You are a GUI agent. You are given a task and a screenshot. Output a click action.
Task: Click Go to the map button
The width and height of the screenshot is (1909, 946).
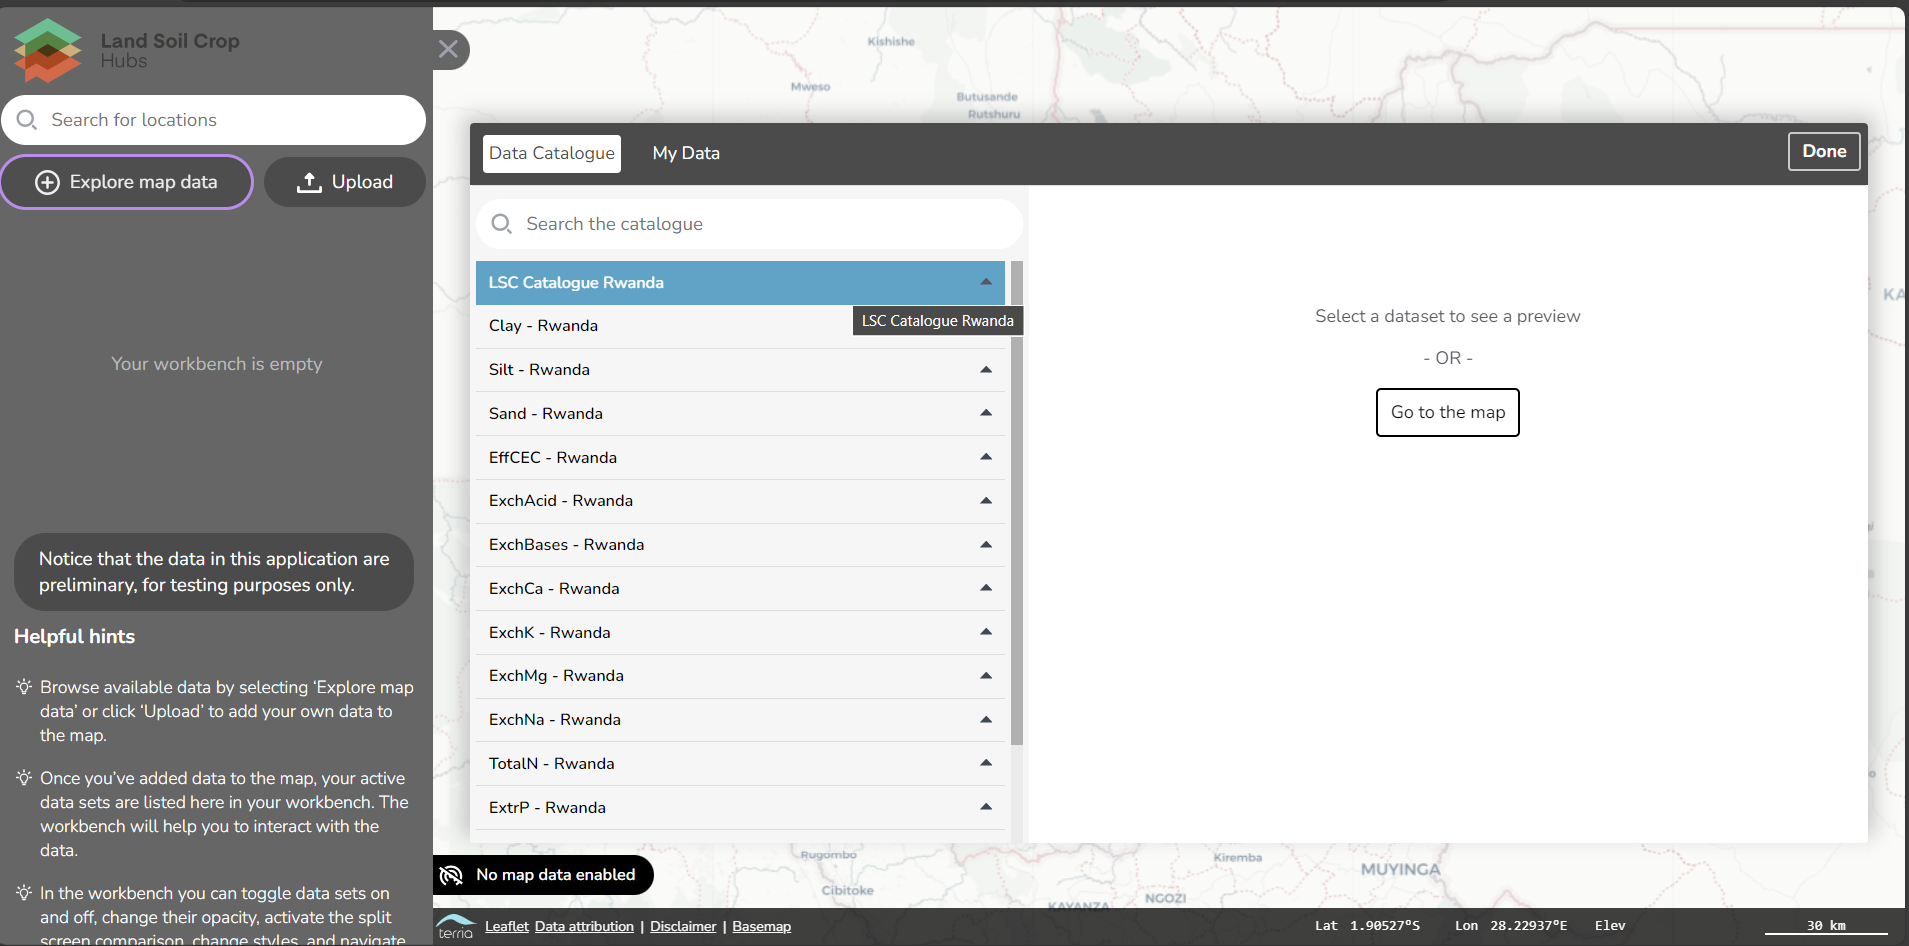click(1447, 412)
